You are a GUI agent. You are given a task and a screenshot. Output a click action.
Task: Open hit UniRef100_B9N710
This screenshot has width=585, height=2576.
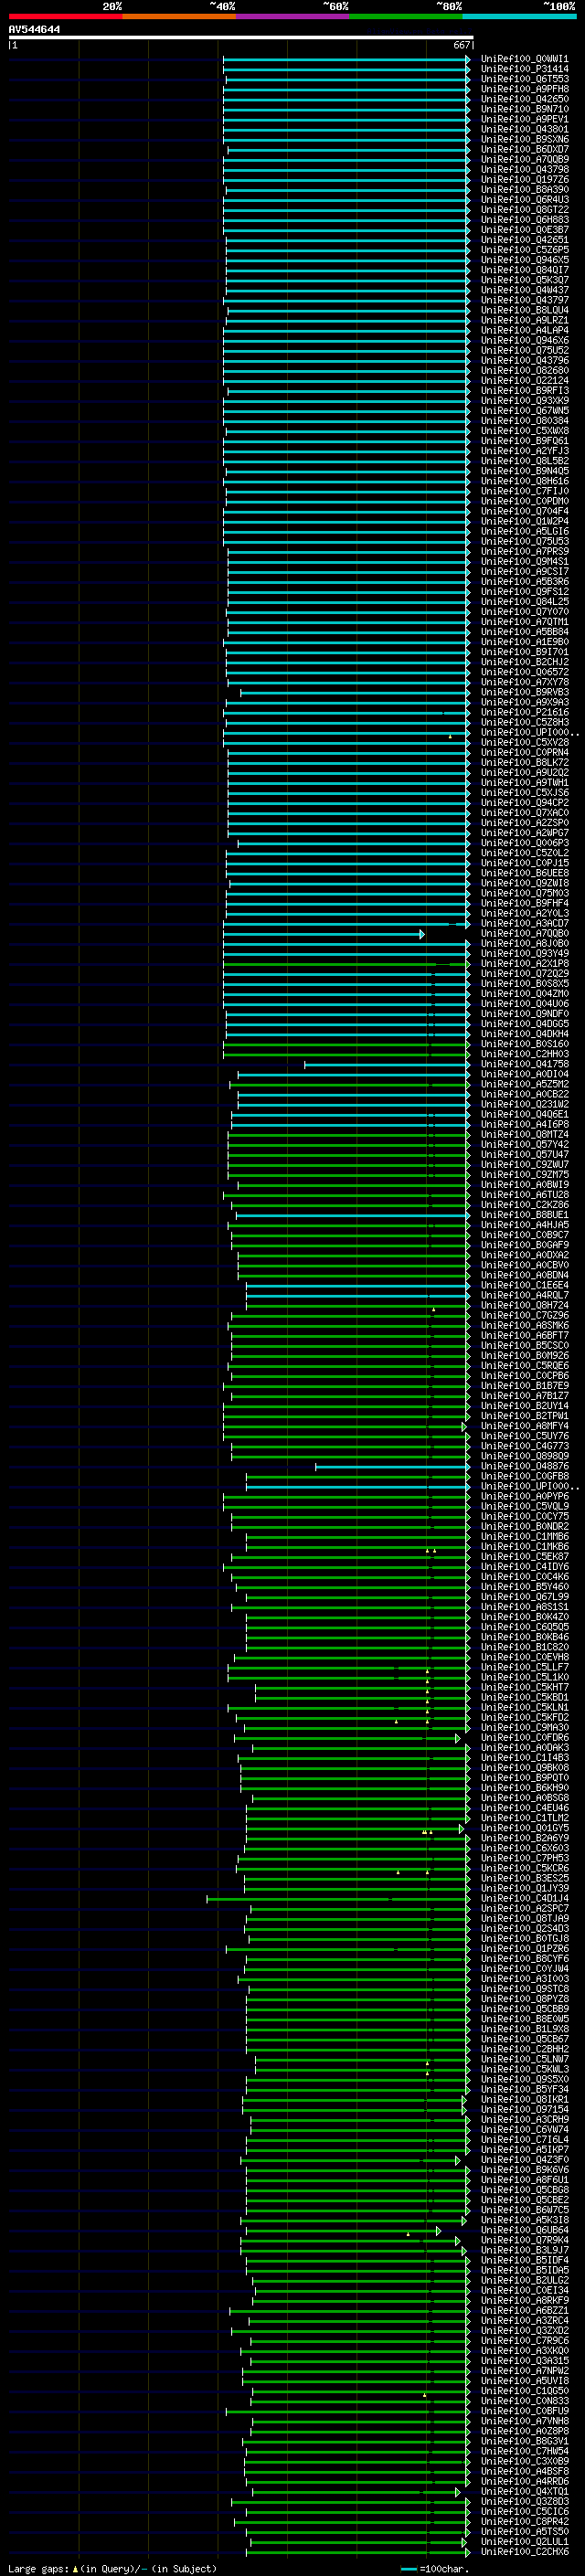click(525, 109)
